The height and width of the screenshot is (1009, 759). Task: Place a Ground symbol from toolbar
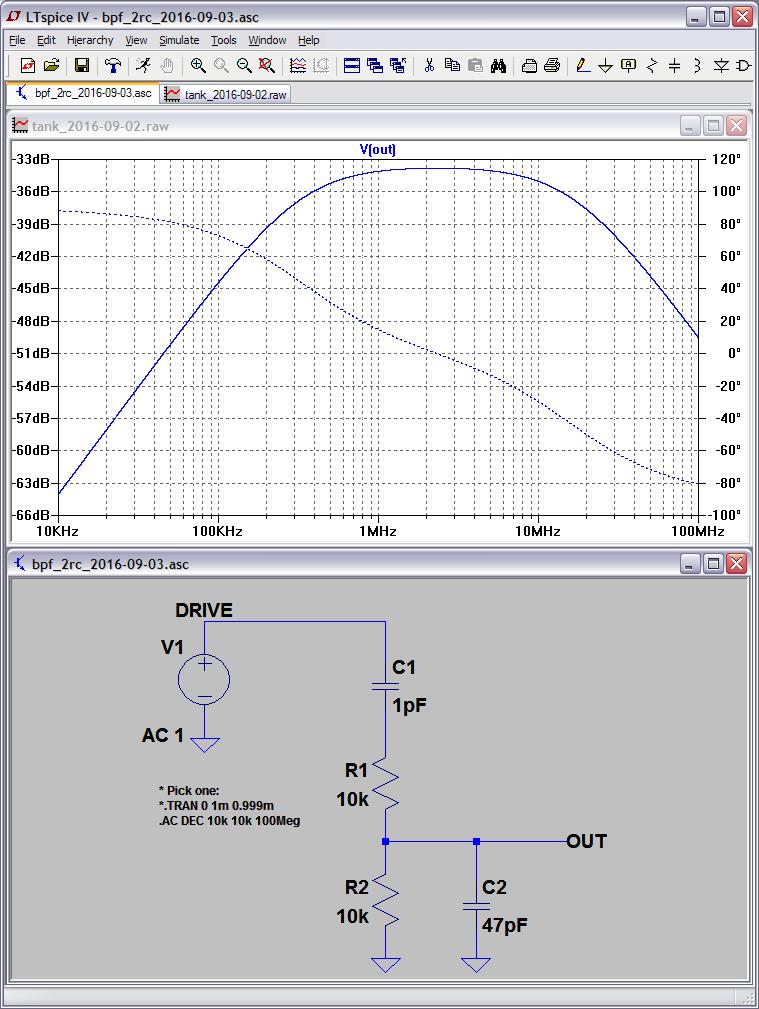click(x=605, y=65)
